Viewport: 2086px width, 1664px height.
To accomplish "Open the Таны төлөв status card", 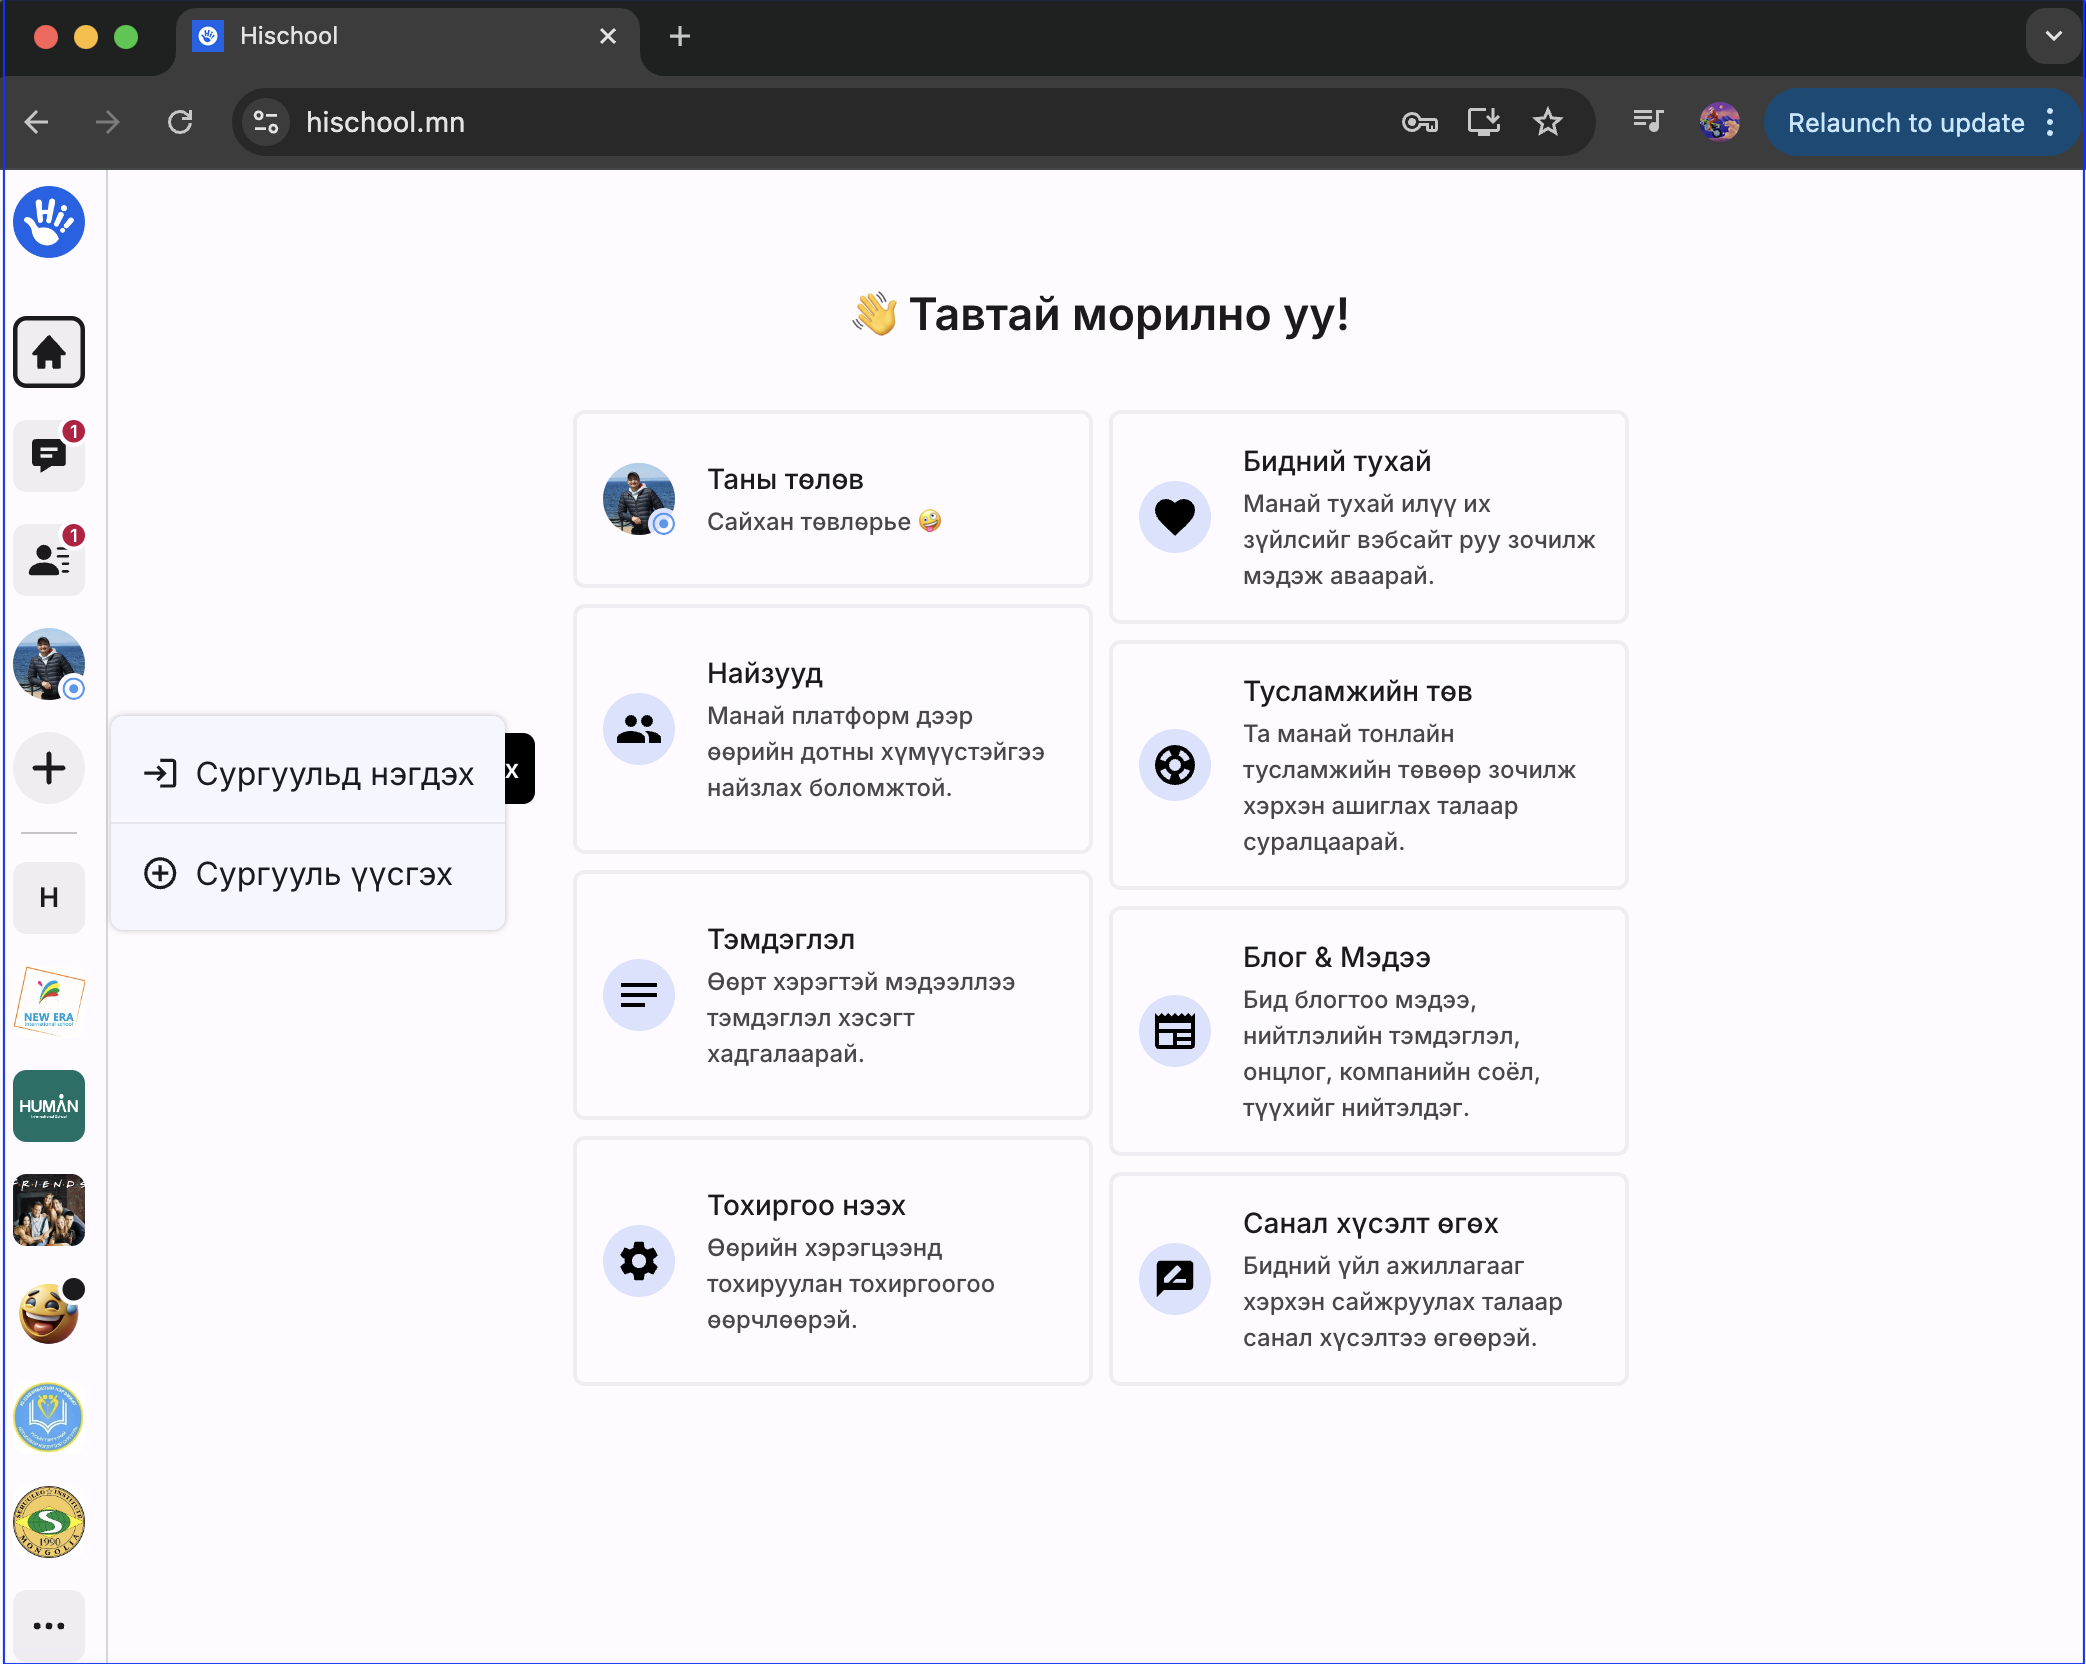I will [832, 499].
